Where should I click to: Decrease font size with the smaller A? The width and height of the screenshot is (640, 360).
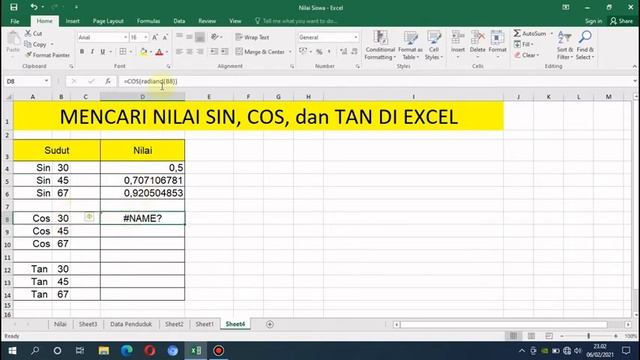click(x=165, y=37)
